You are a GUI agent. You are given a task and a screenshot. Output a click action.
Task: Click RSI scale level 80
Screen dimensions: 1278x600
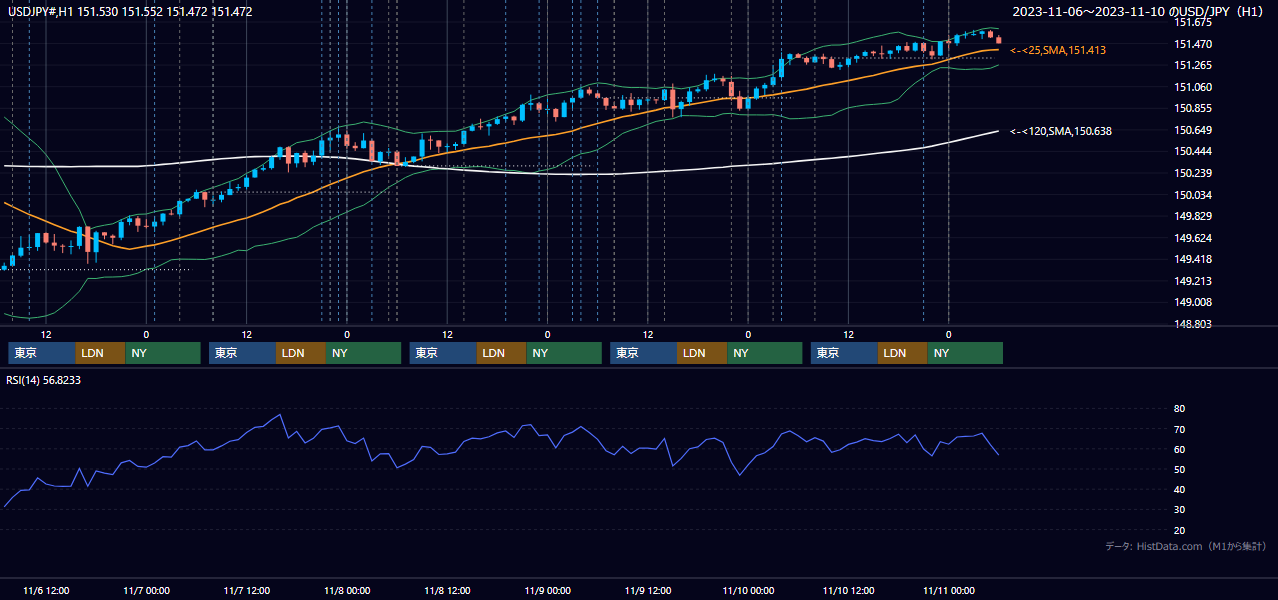click(x=1179, y=409)
